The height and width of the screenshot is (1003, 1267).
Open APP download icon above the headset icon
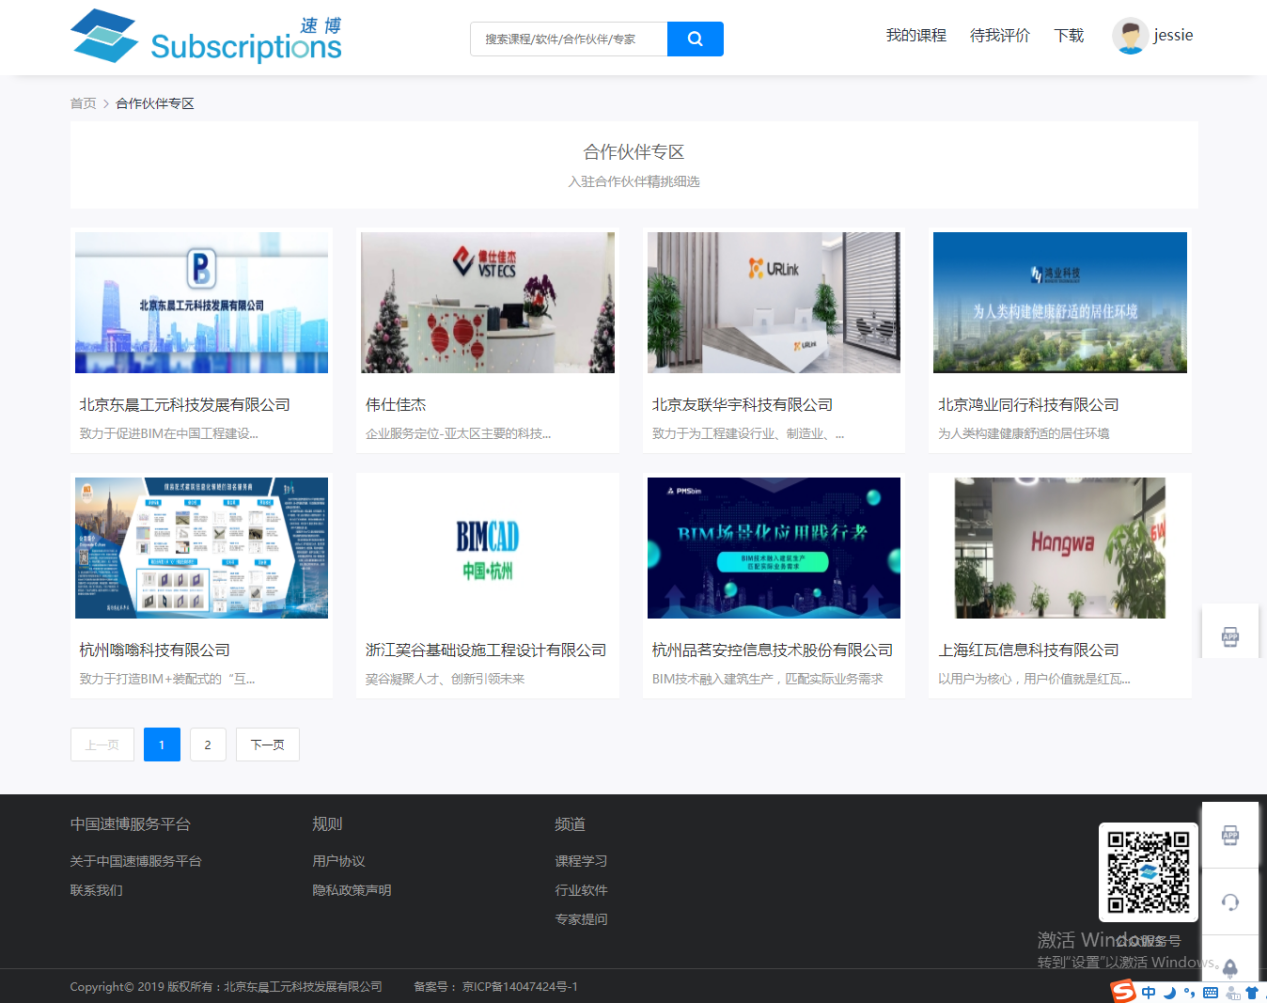pos(1230,835)
